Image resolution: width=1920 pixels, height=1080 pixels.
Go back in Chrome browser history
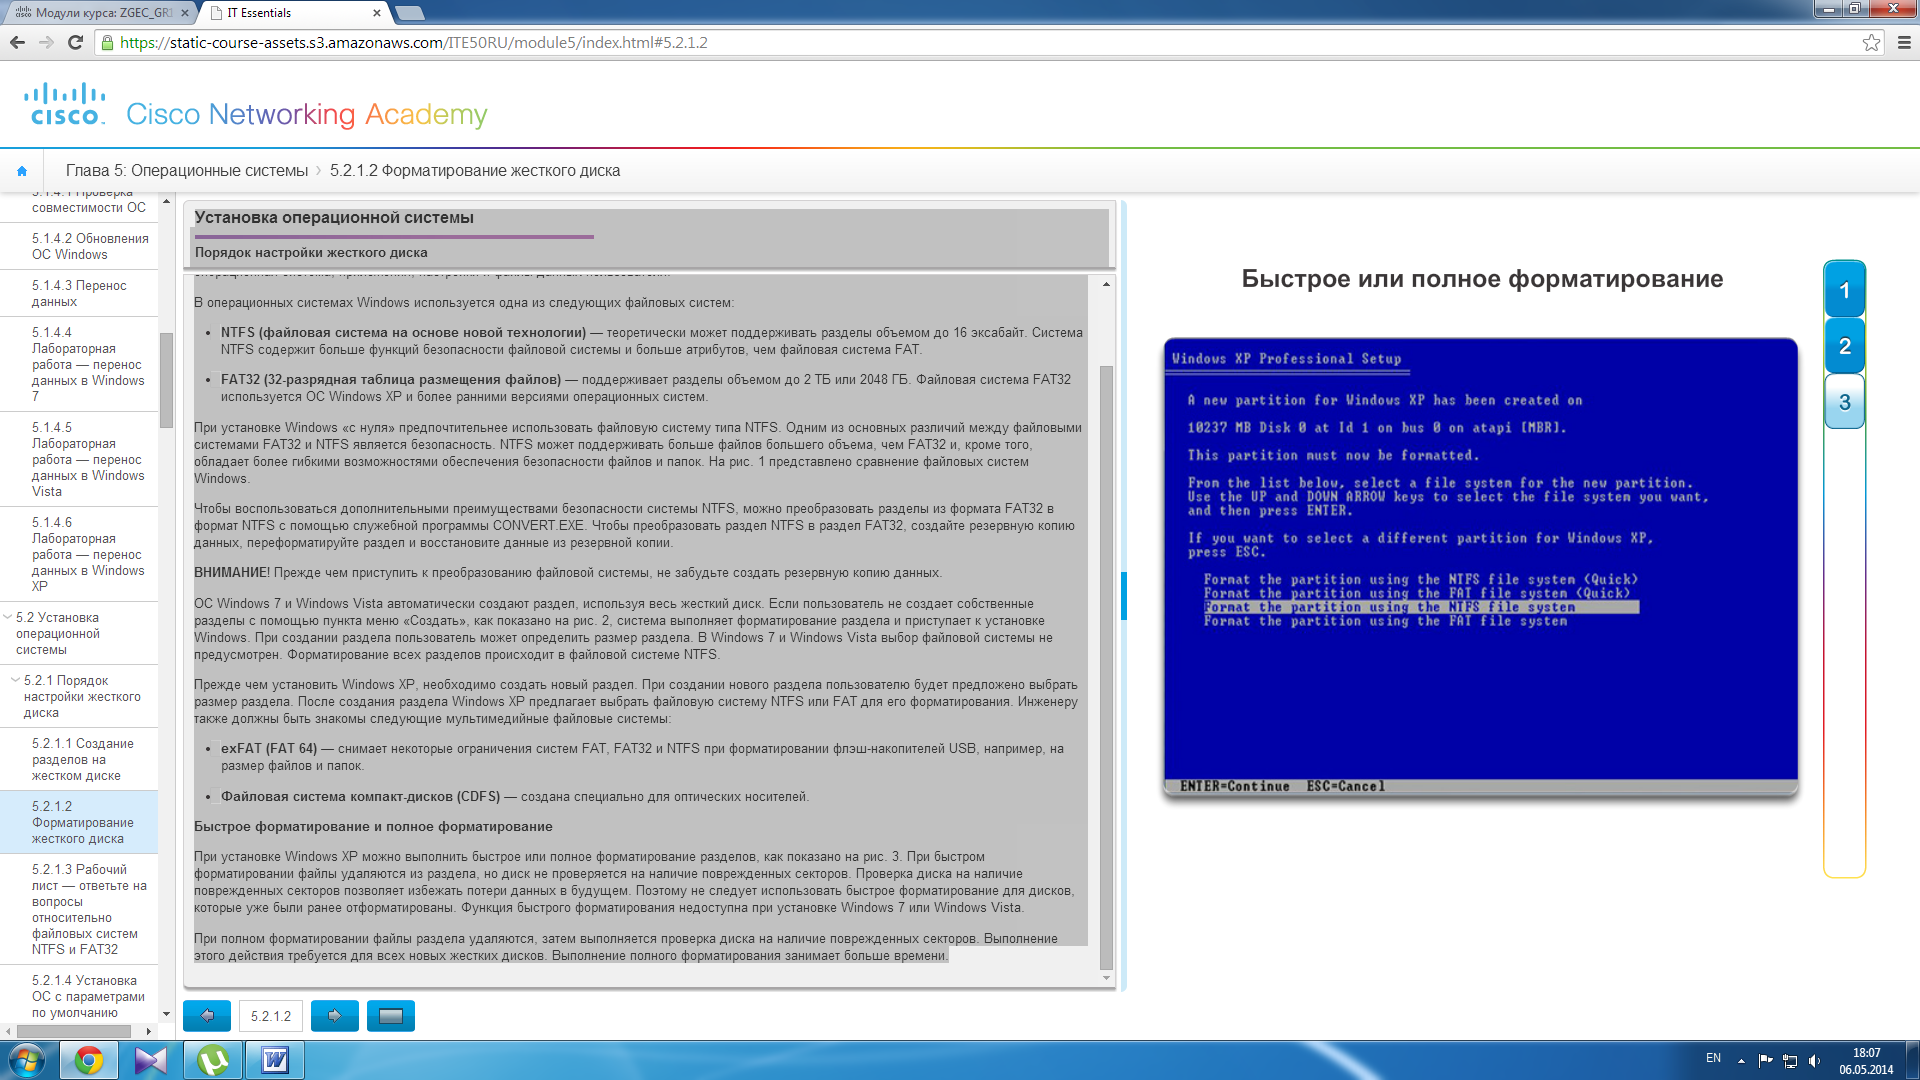coord(17,42)
